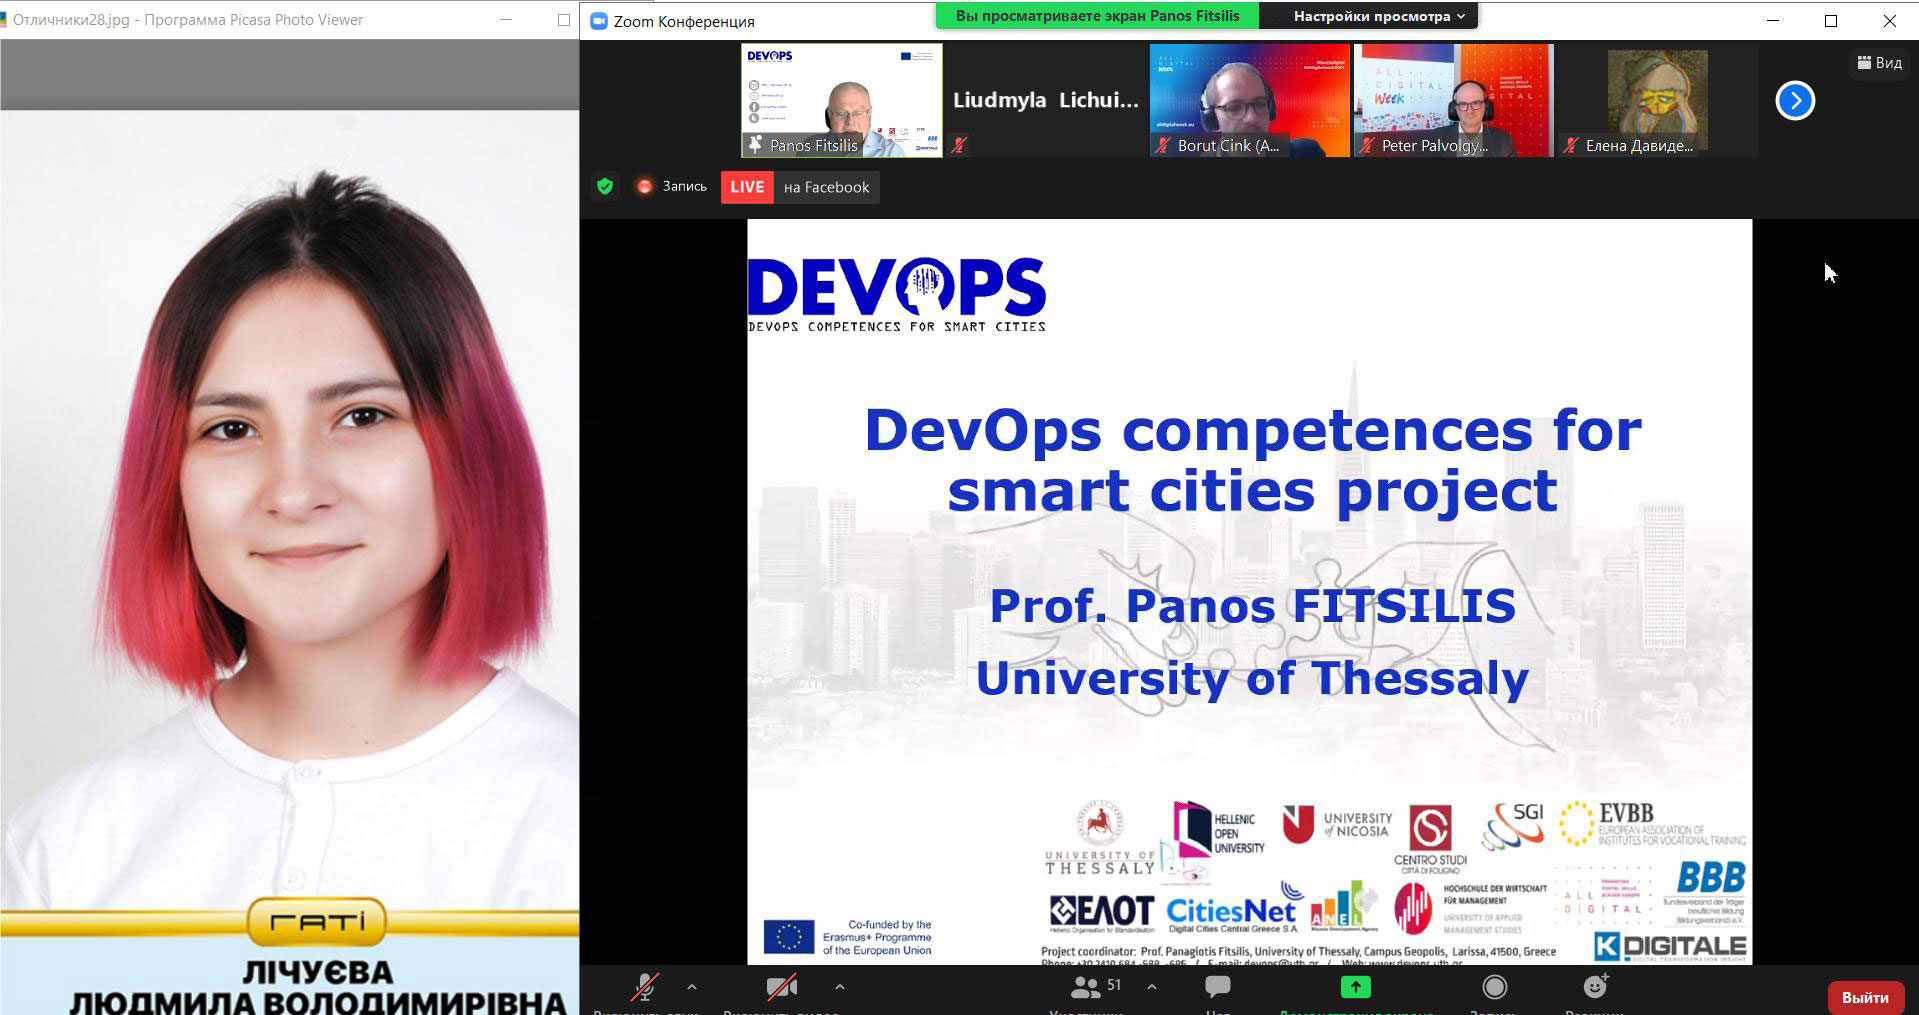Click the "на Facebook" live stream label
The image size is (1919, 1015).
point(826,187)
